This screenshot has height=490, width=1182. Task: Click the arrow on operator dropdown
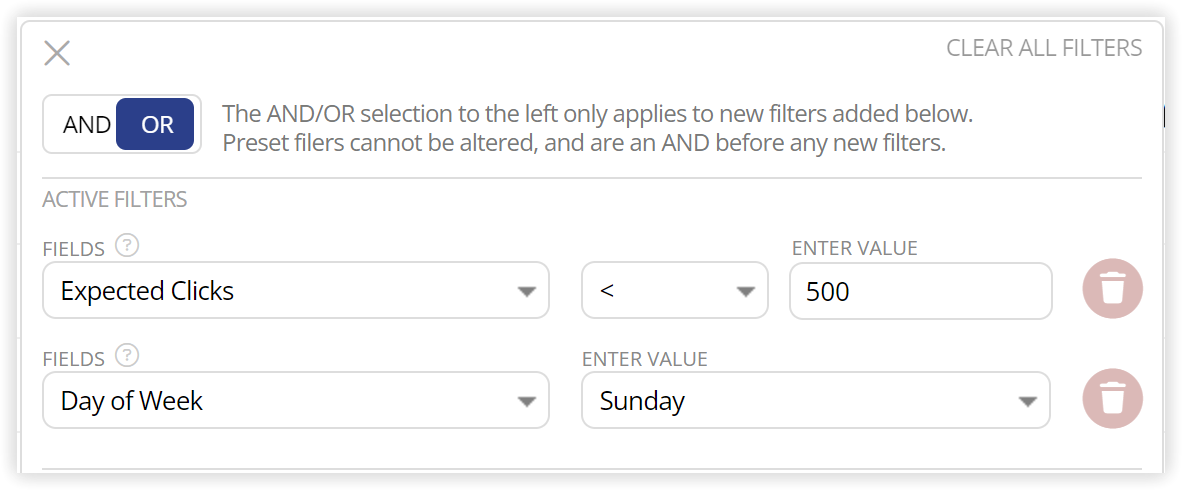[x=745, y=292]
